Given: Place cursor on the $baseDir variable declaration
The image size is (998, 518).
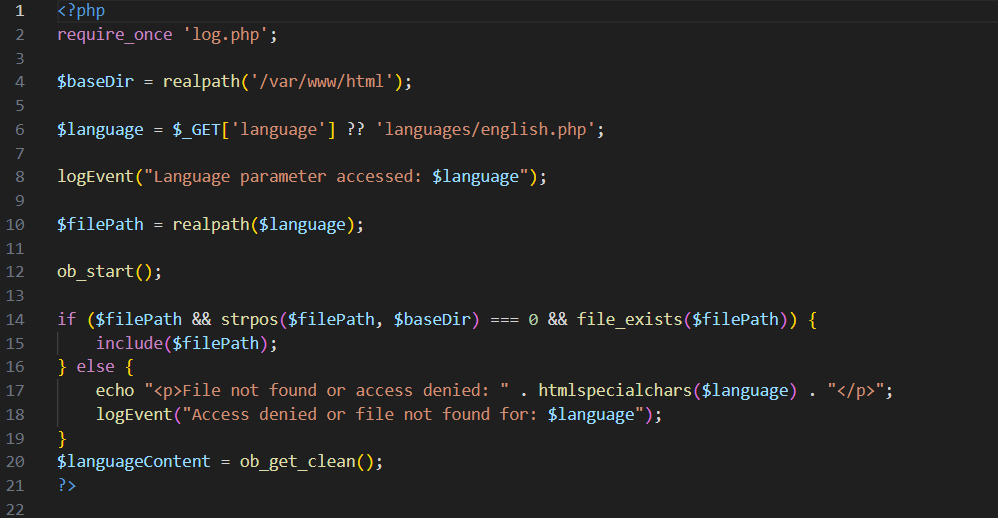Looking at the screenshot, I should point(95,82).
